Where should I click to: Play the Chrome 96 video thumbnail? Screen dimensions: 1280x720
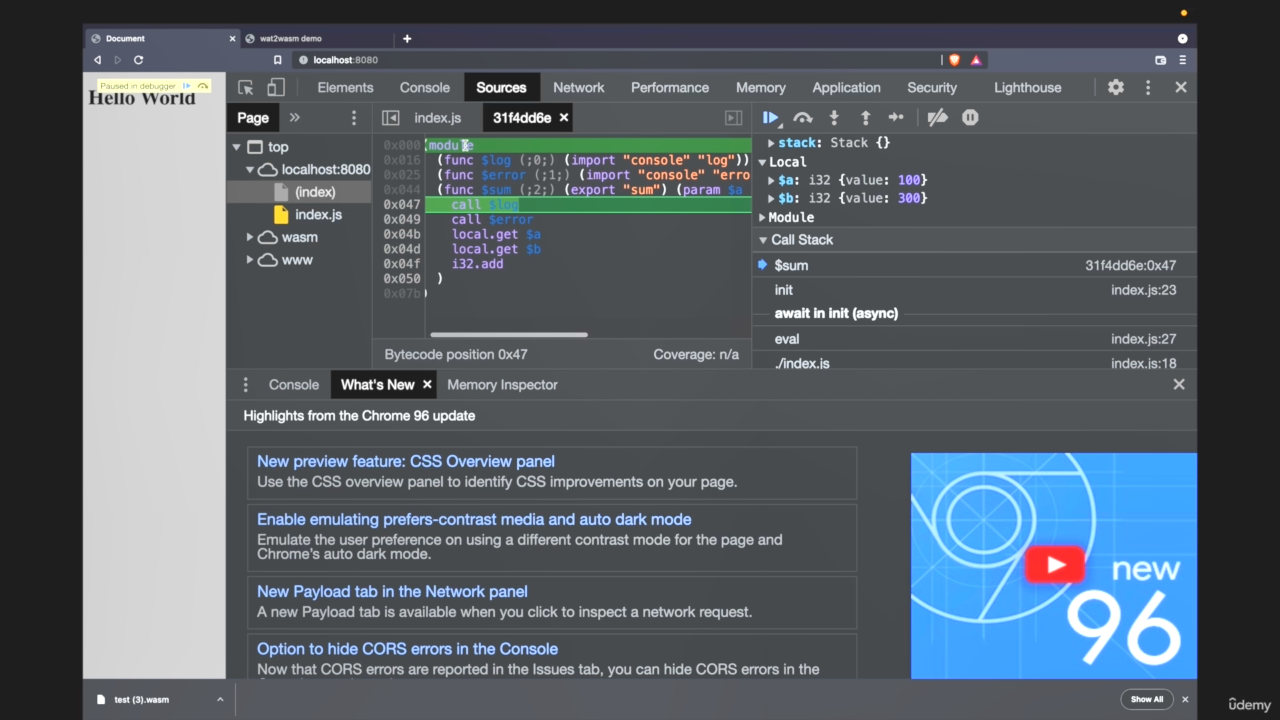(1054, 565)
